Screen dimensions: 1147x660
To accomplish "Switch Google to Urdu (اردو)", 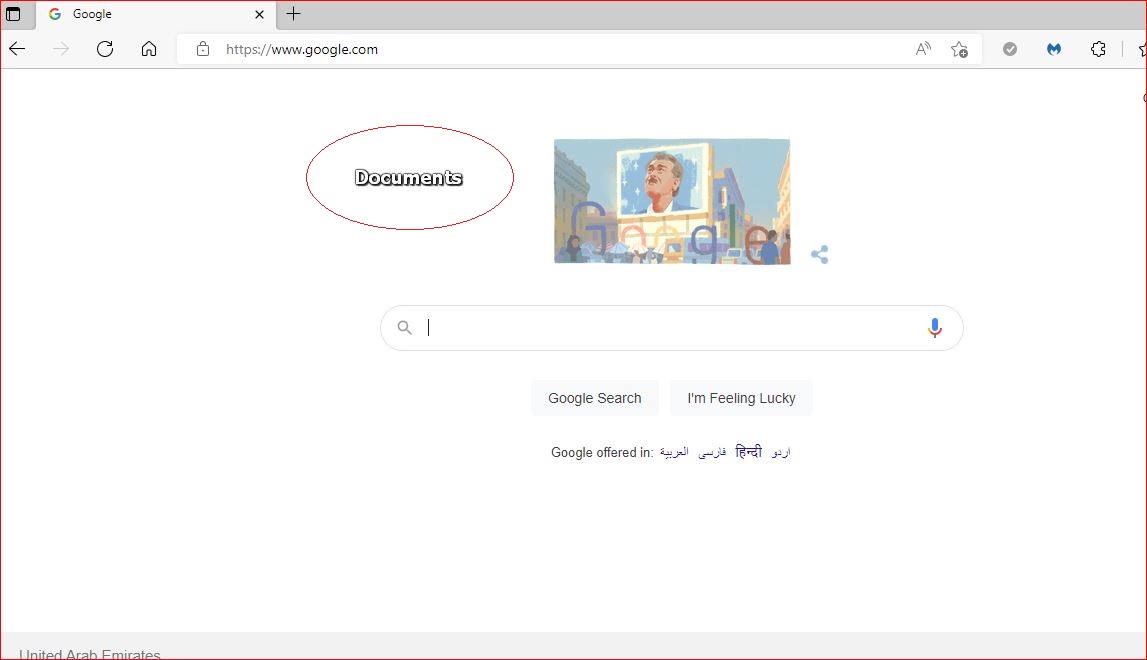I will [781, 452].
